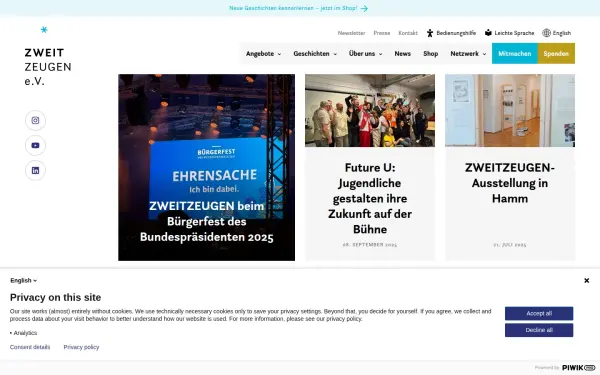Go to the News page
Viewport: 600px width, 375px height.
[403, 54]
